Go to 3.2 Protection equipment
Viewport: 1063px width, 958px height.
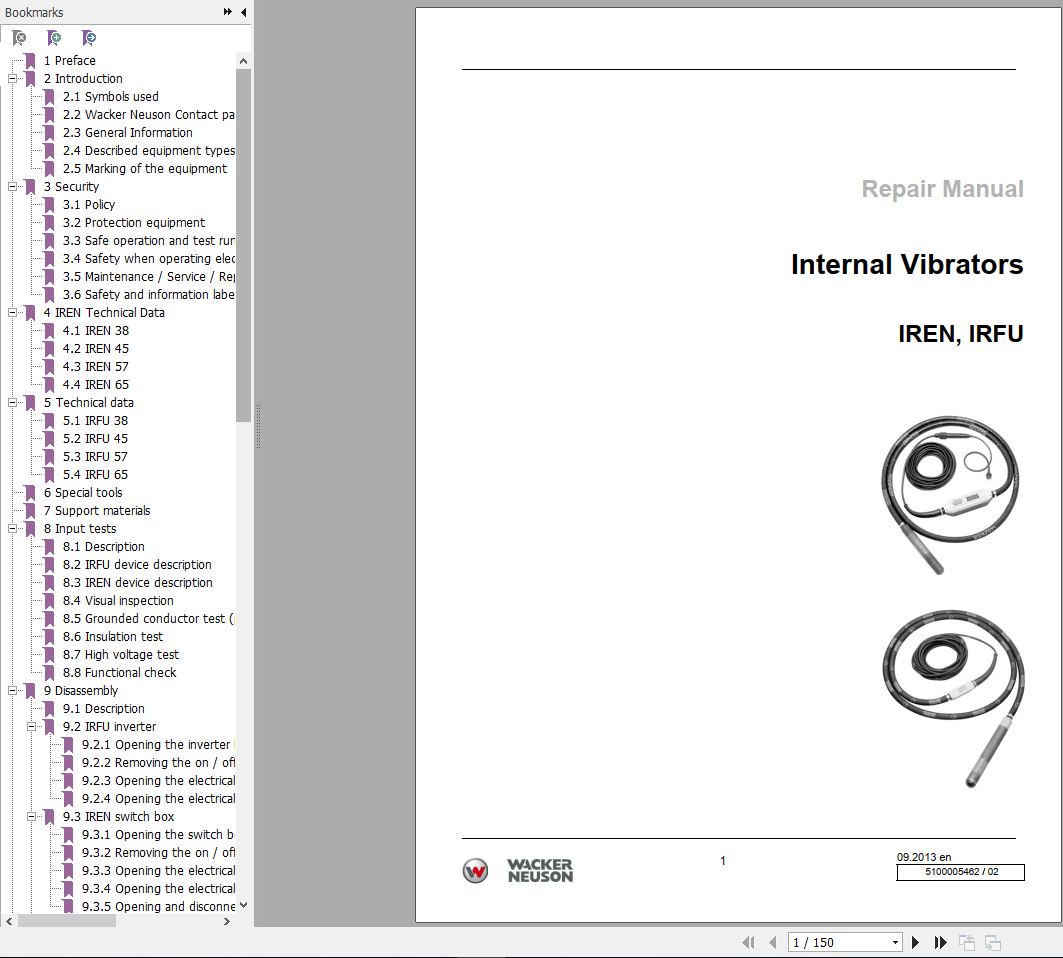click(134, 223)
